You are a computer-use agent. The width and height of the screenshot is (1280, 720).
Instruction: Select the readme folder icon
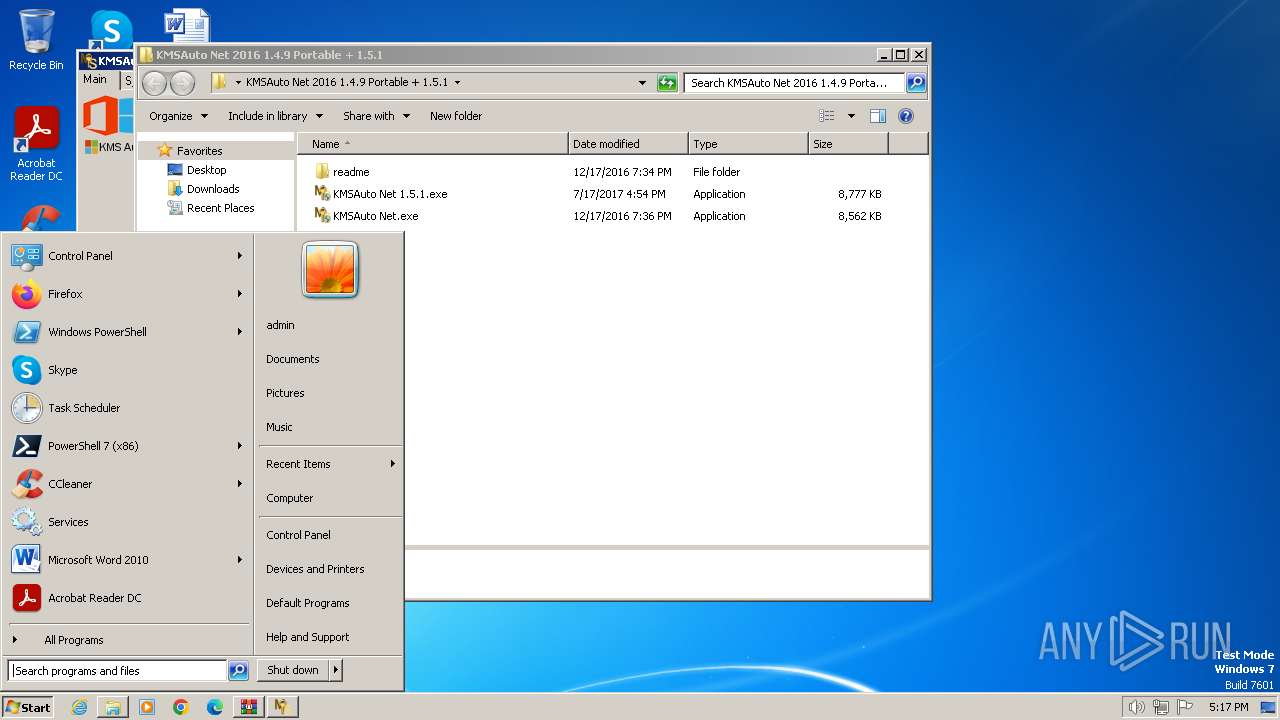(322, 172)
